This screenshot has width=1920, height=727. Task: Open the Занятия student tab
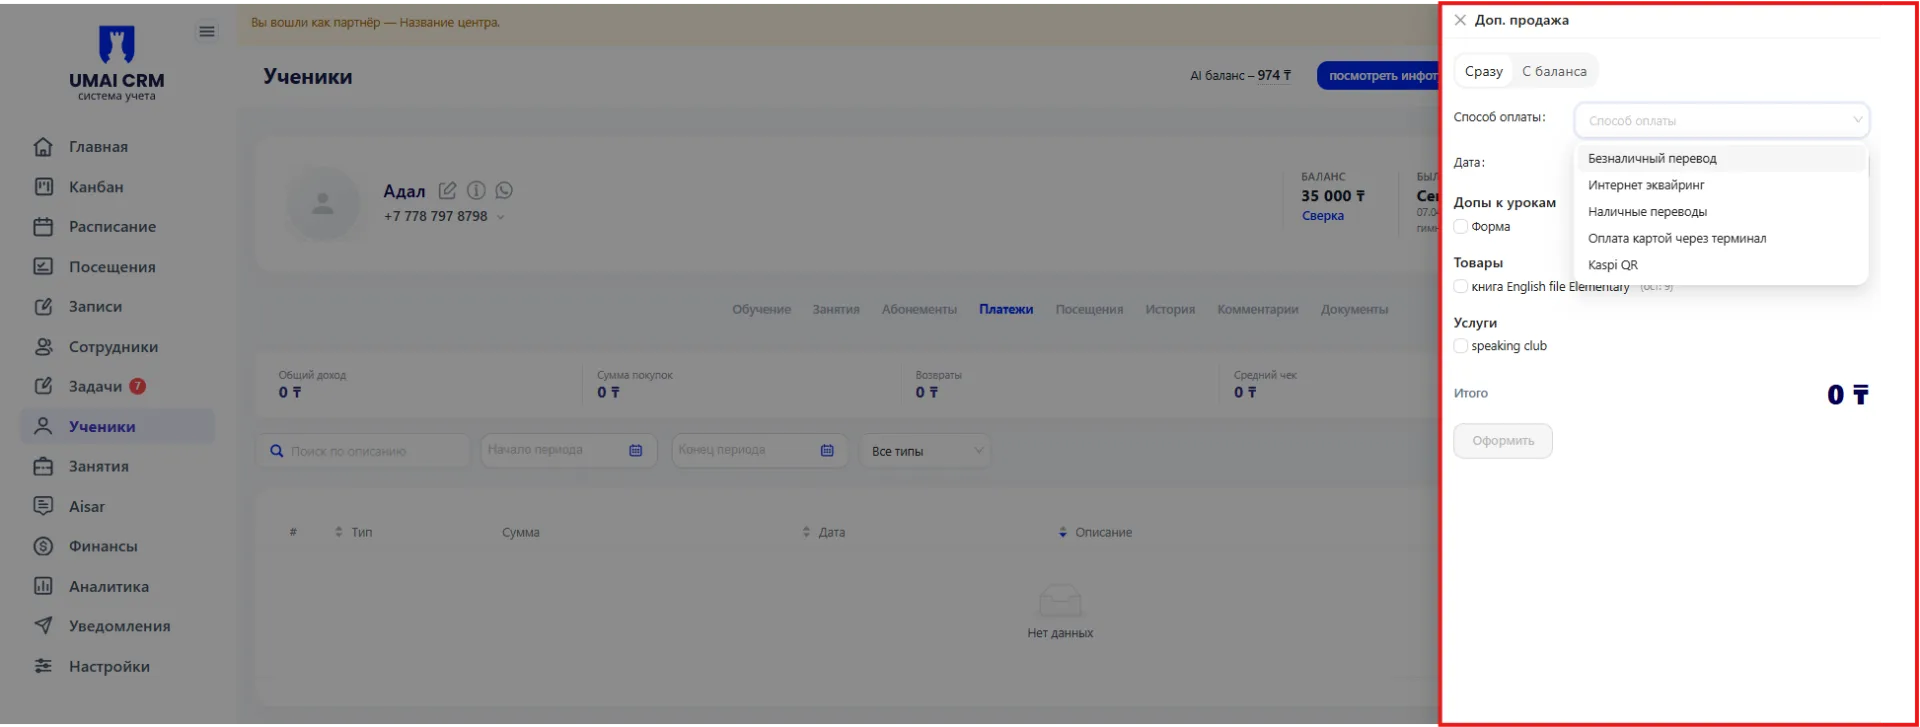coord(836,309)
